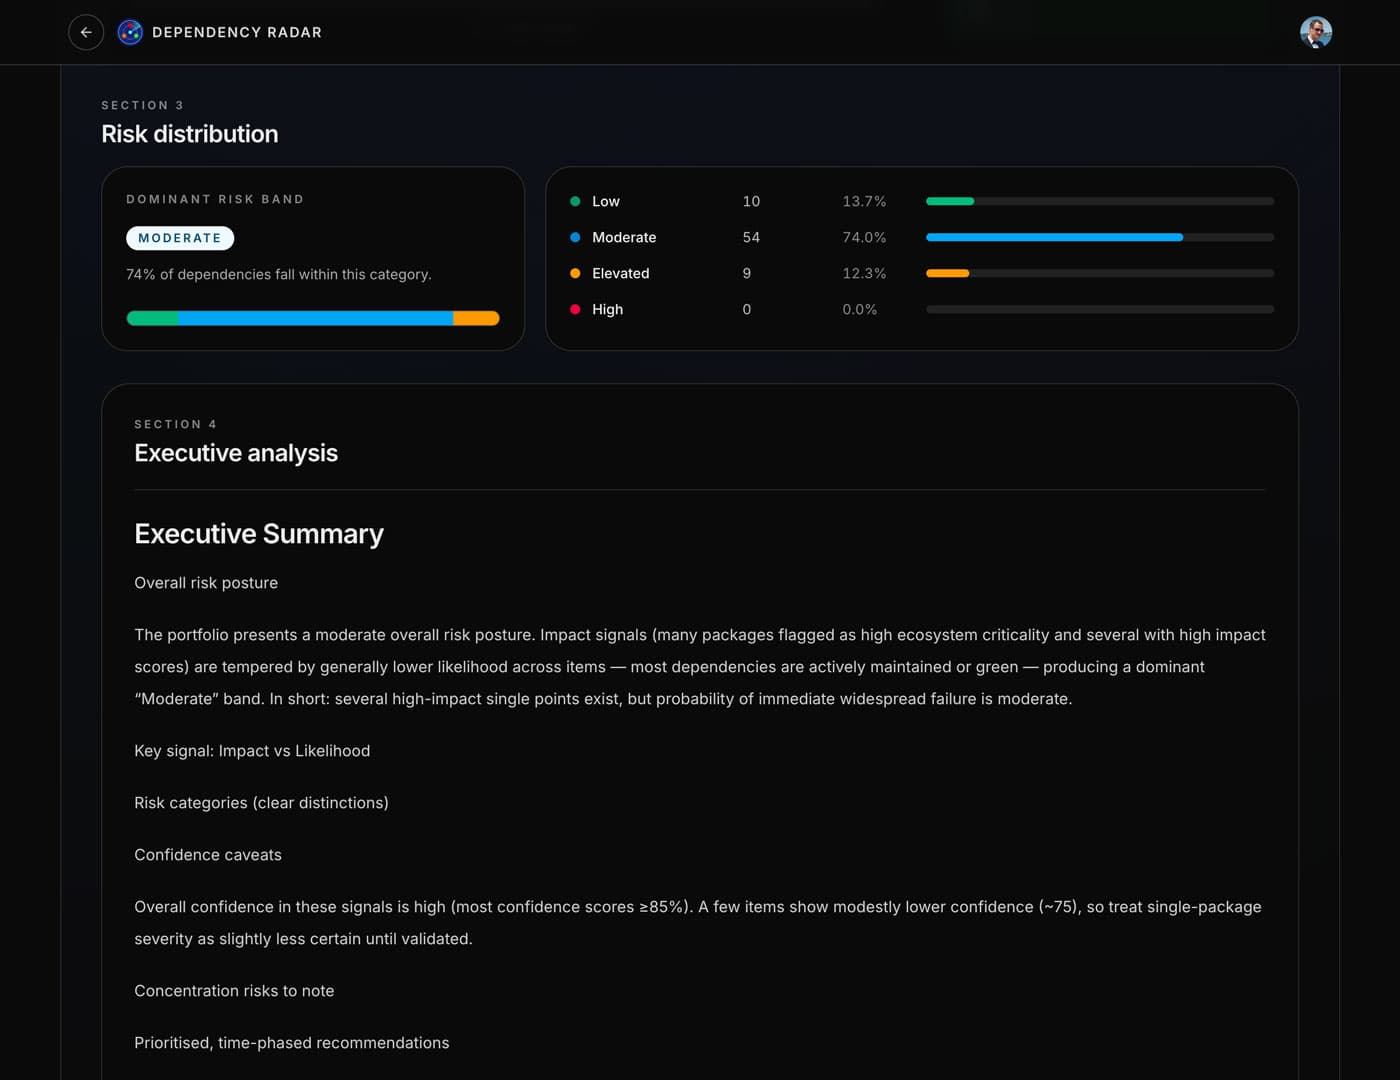Expand the Prioritised, time-phased recommendations section
This screenshot has width=1400, height=1080.
291,1043
